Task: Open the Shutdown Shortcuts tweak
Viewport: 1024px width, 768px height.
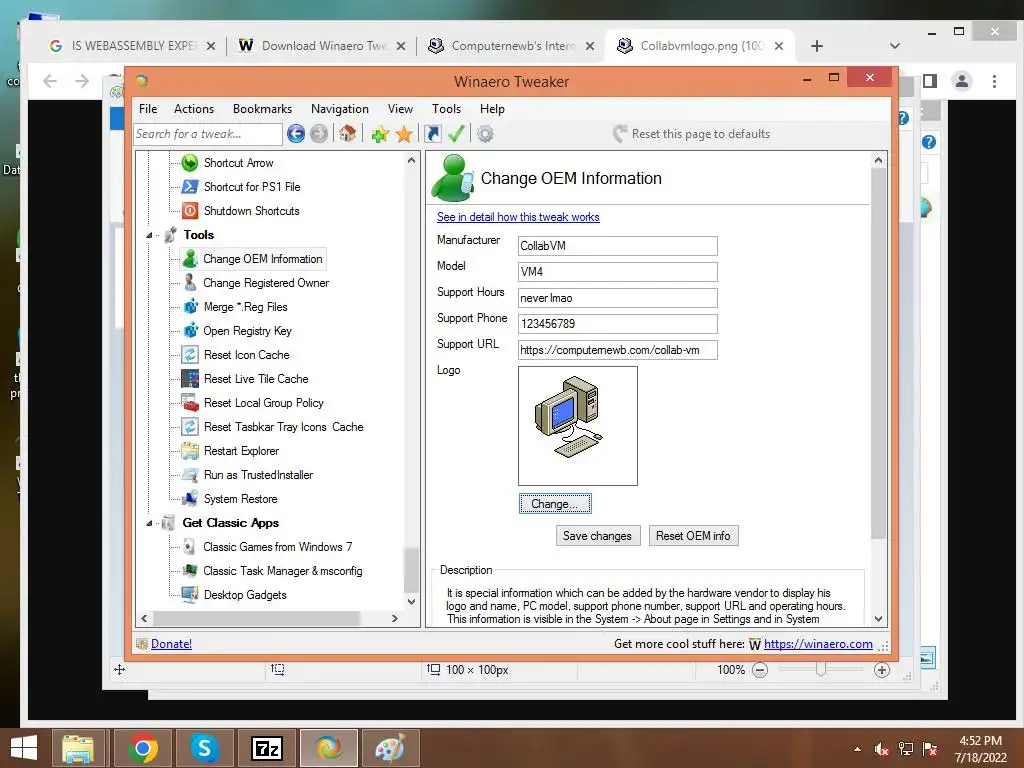Action: click(x=251, y=211)
